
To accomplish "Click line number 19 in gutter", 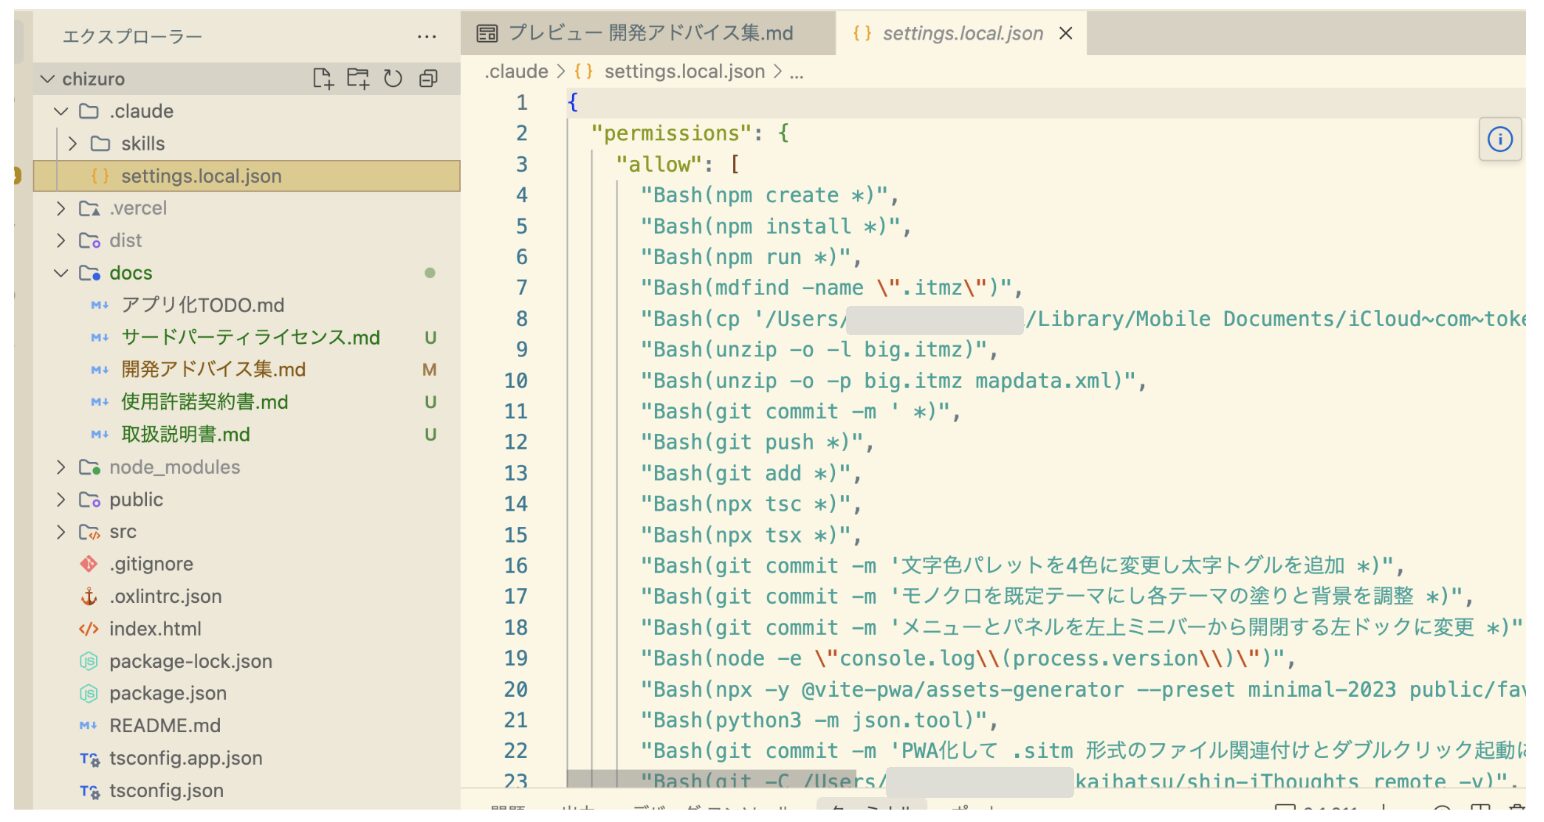I will point(516,658).
